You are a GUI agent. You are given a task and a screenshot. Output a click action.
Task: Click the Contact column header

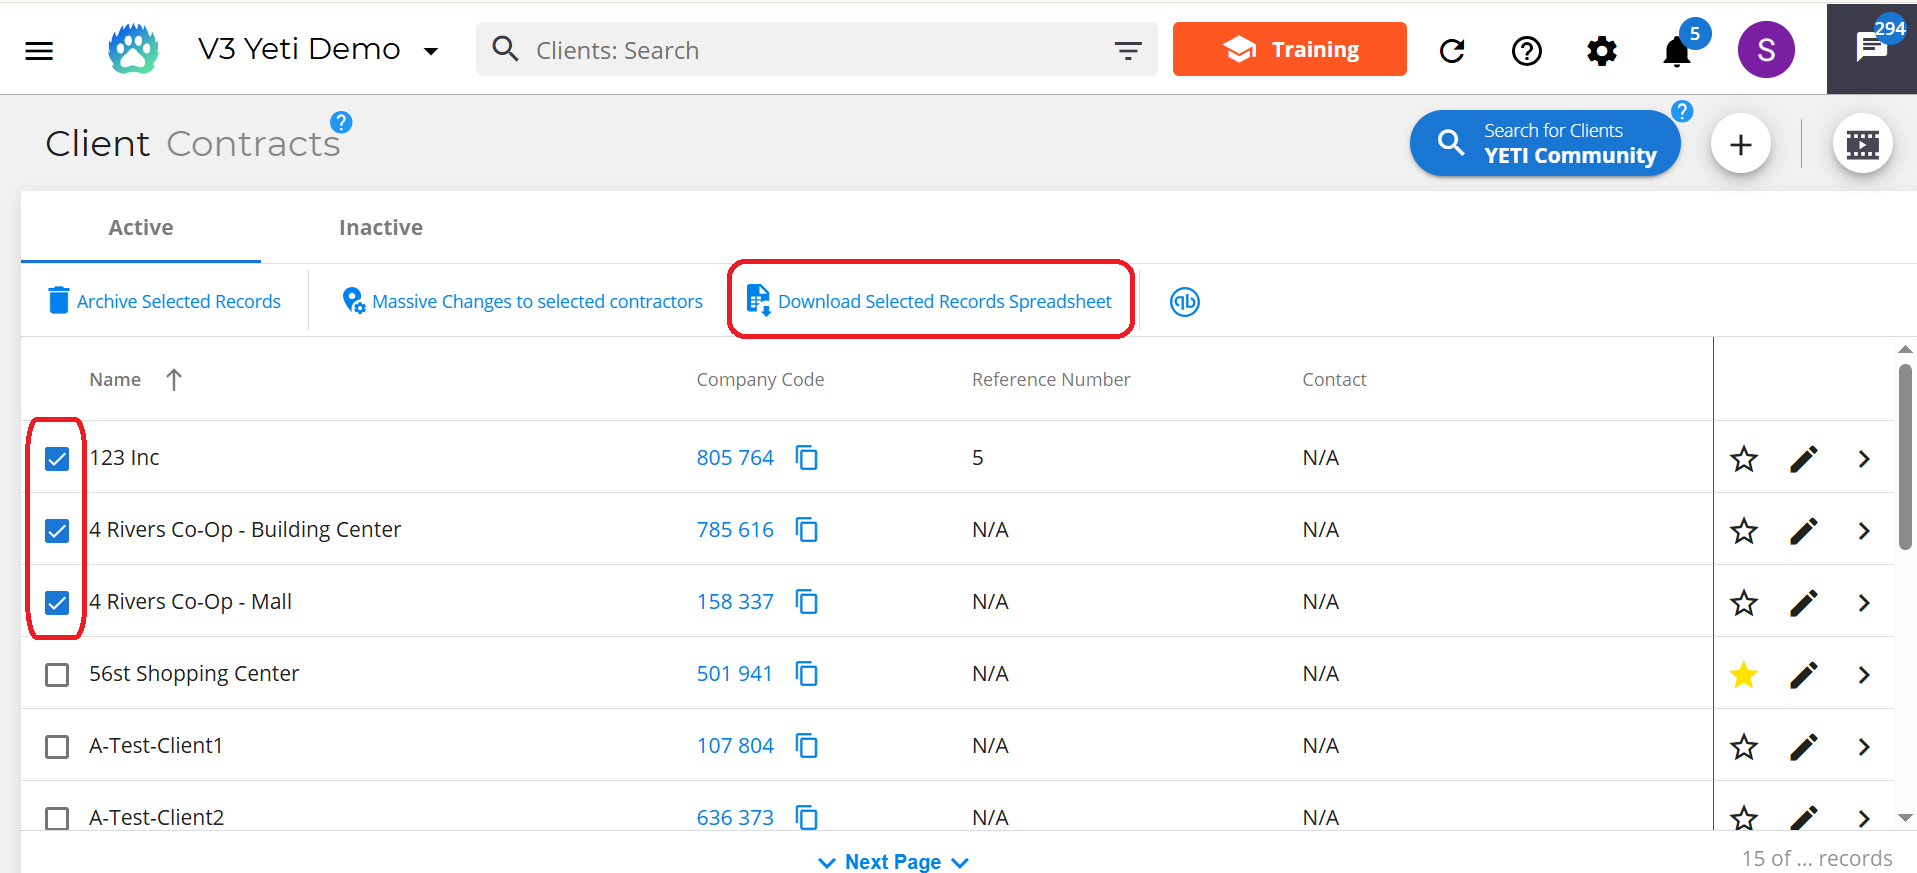pyautogui.click(x=1334, y=379)
